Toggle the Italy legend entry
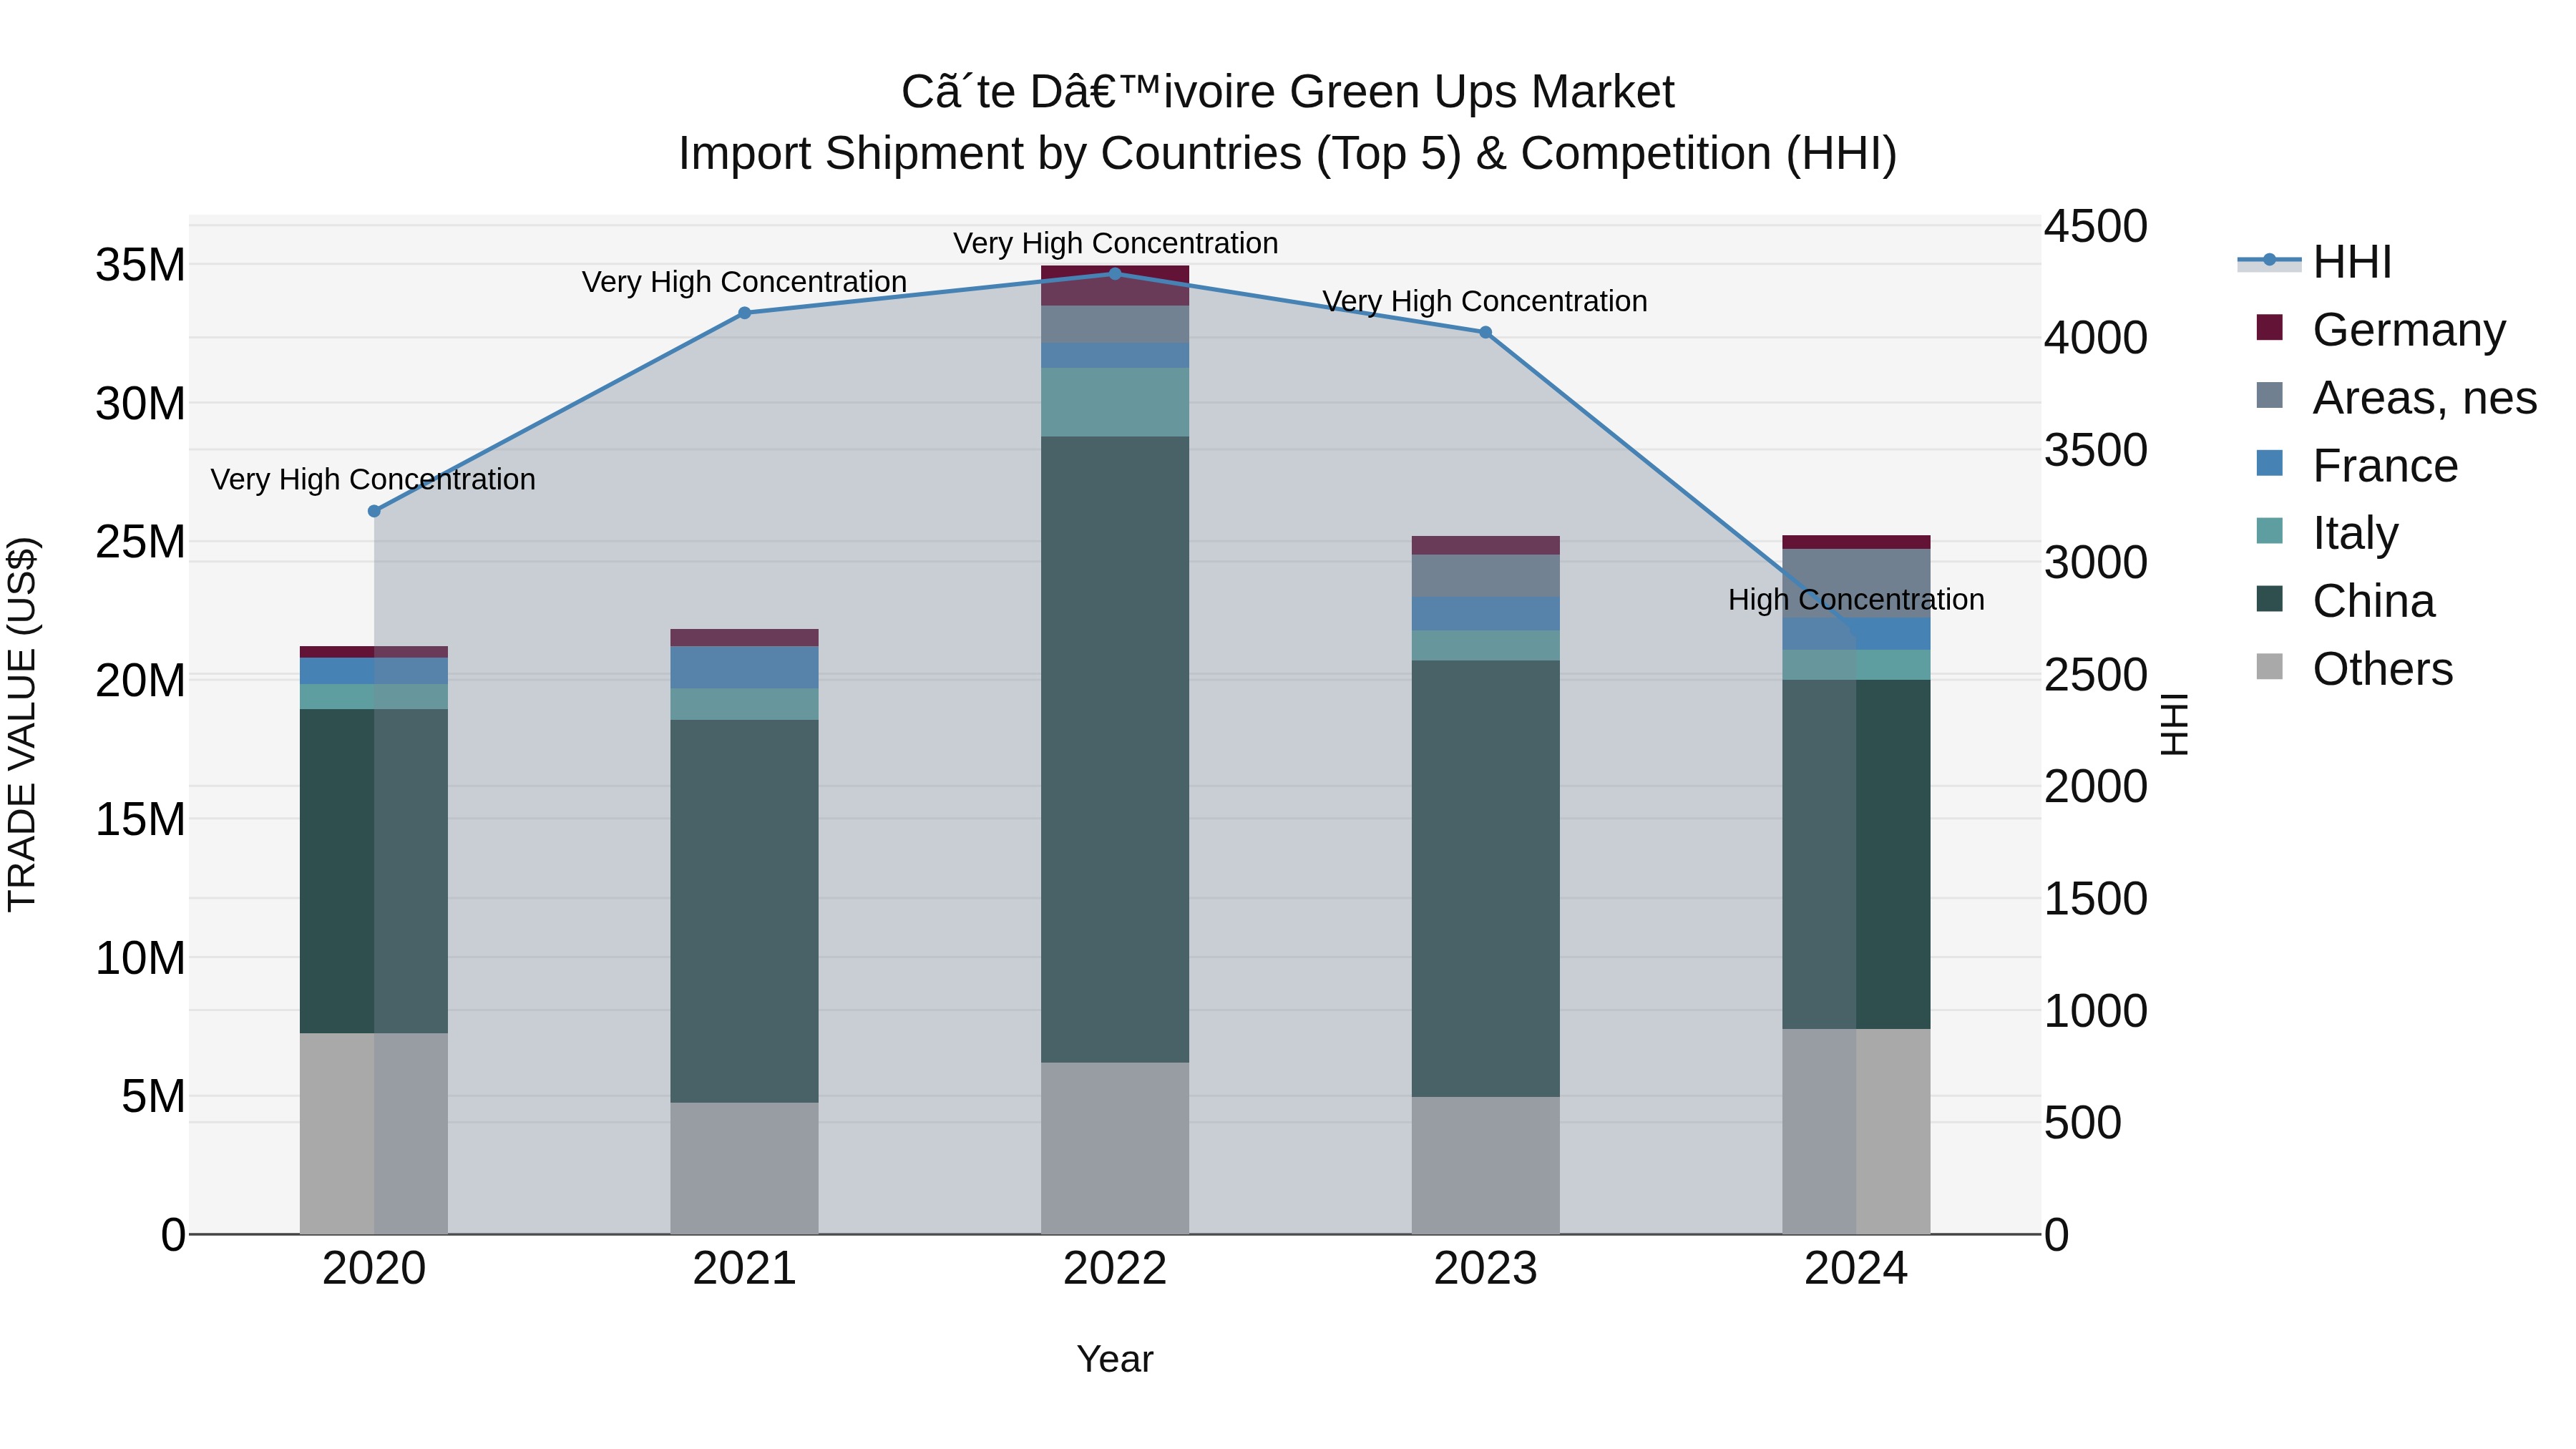The height and width of the screenshot is (1449, 2576). (x=2326, y=532)
